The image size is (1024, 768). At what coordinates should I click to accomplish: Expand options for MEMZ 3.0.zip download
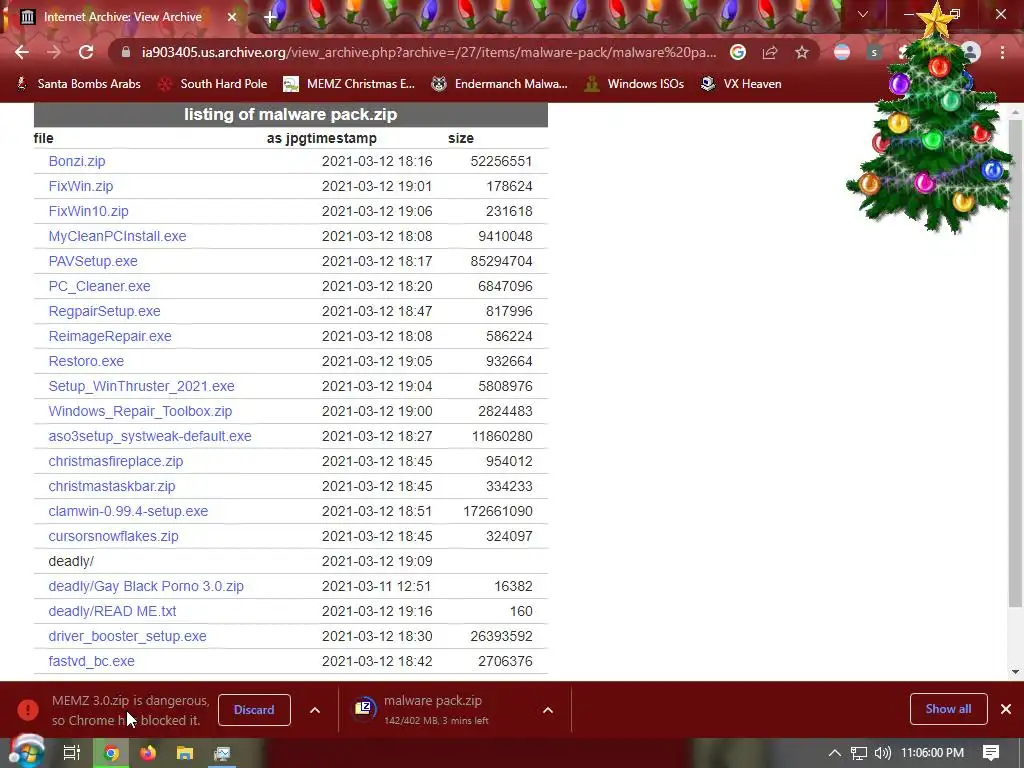pos(315,710)
